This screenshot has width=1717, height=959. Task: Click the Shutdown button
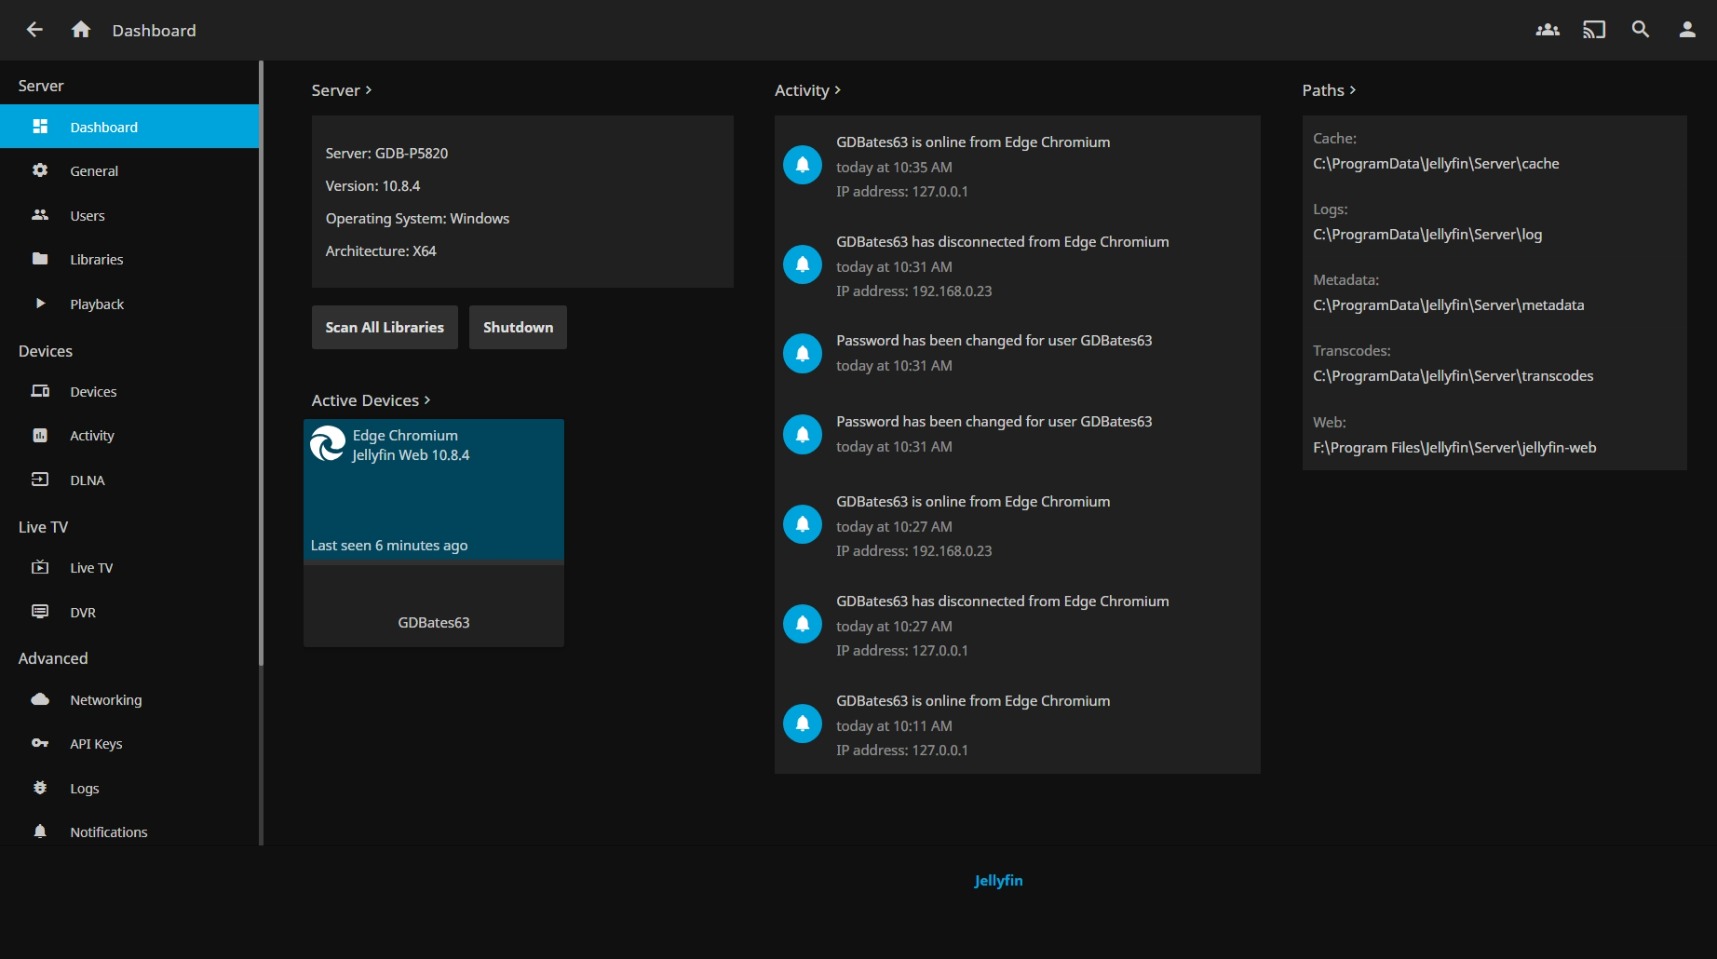[x=517, y=328]
